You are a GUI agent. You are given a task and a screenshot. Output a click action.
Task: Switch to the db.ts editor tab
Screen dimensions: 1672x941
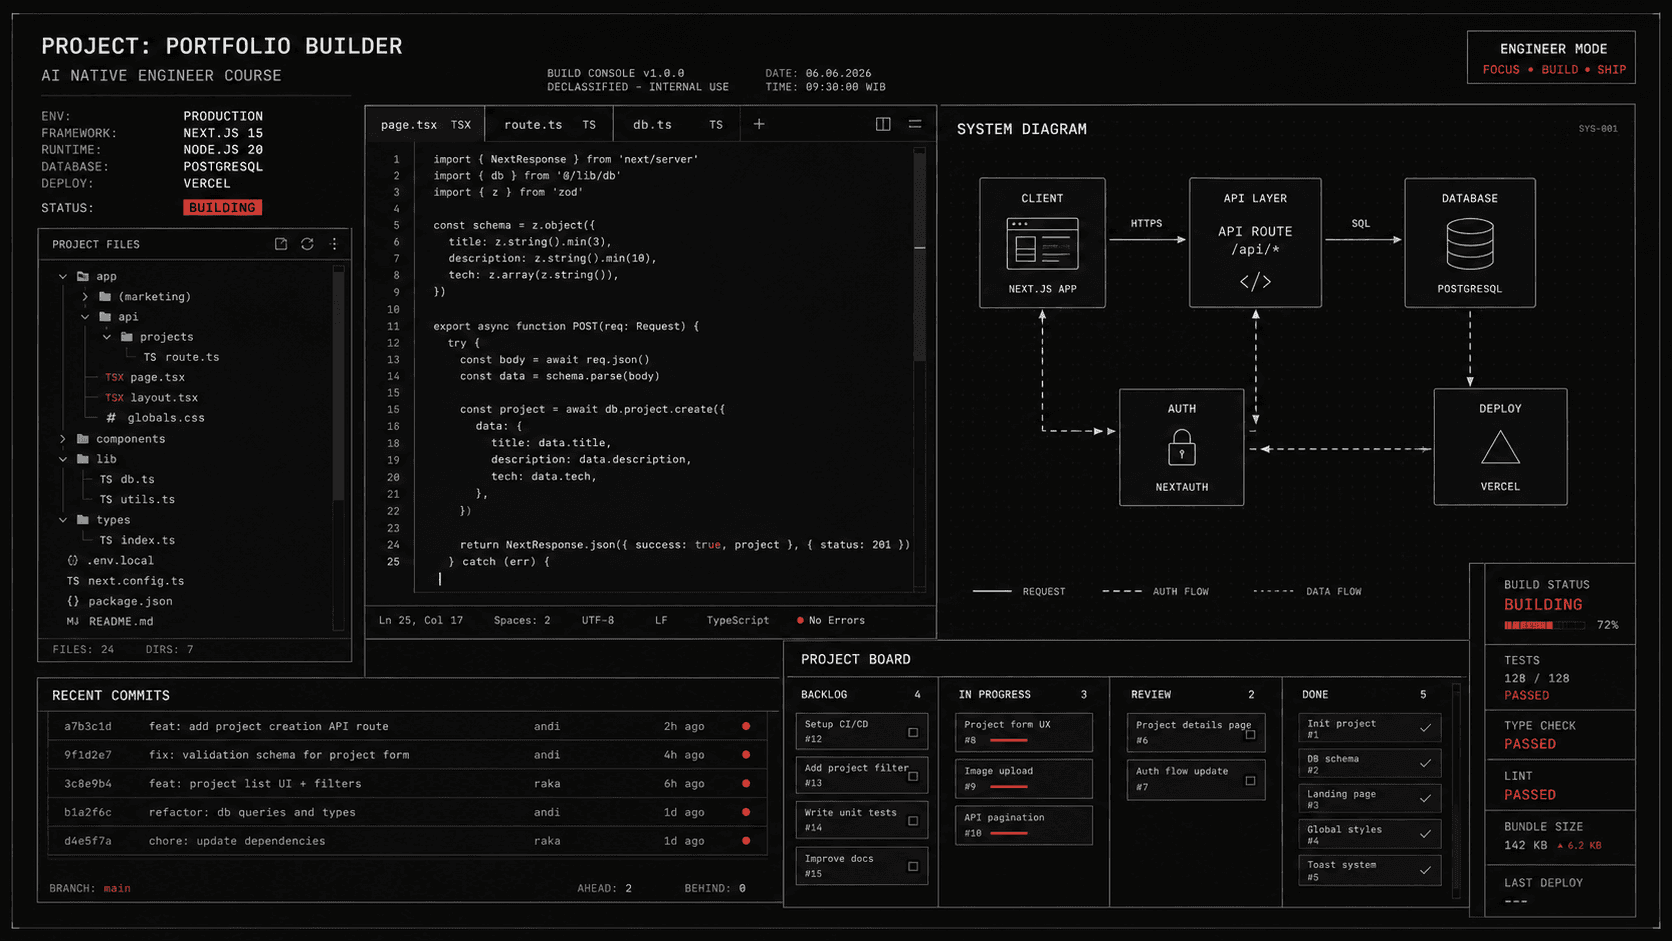[677, 124]
